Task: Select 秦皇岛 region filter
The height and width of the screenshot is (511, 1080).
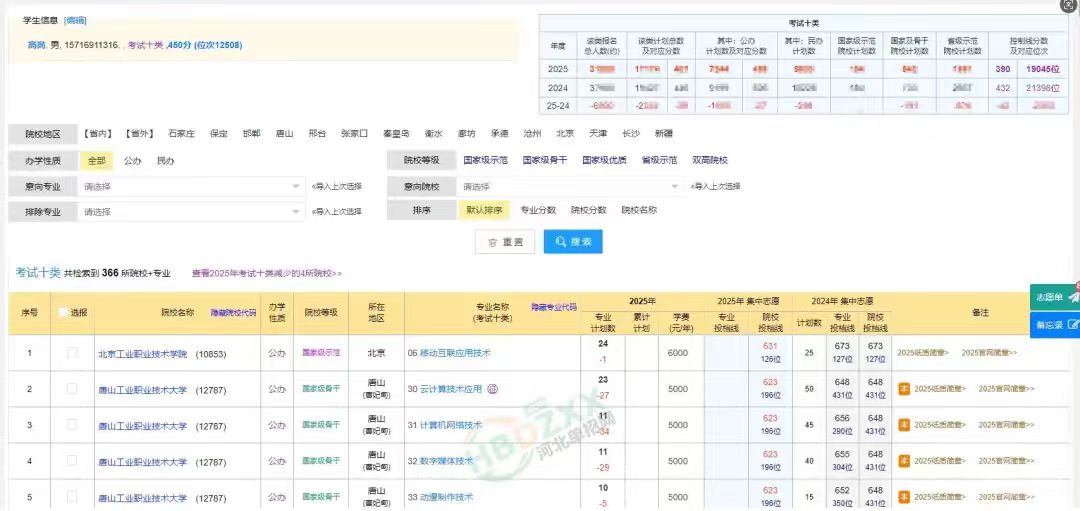Action: click(x=397, y=134)
